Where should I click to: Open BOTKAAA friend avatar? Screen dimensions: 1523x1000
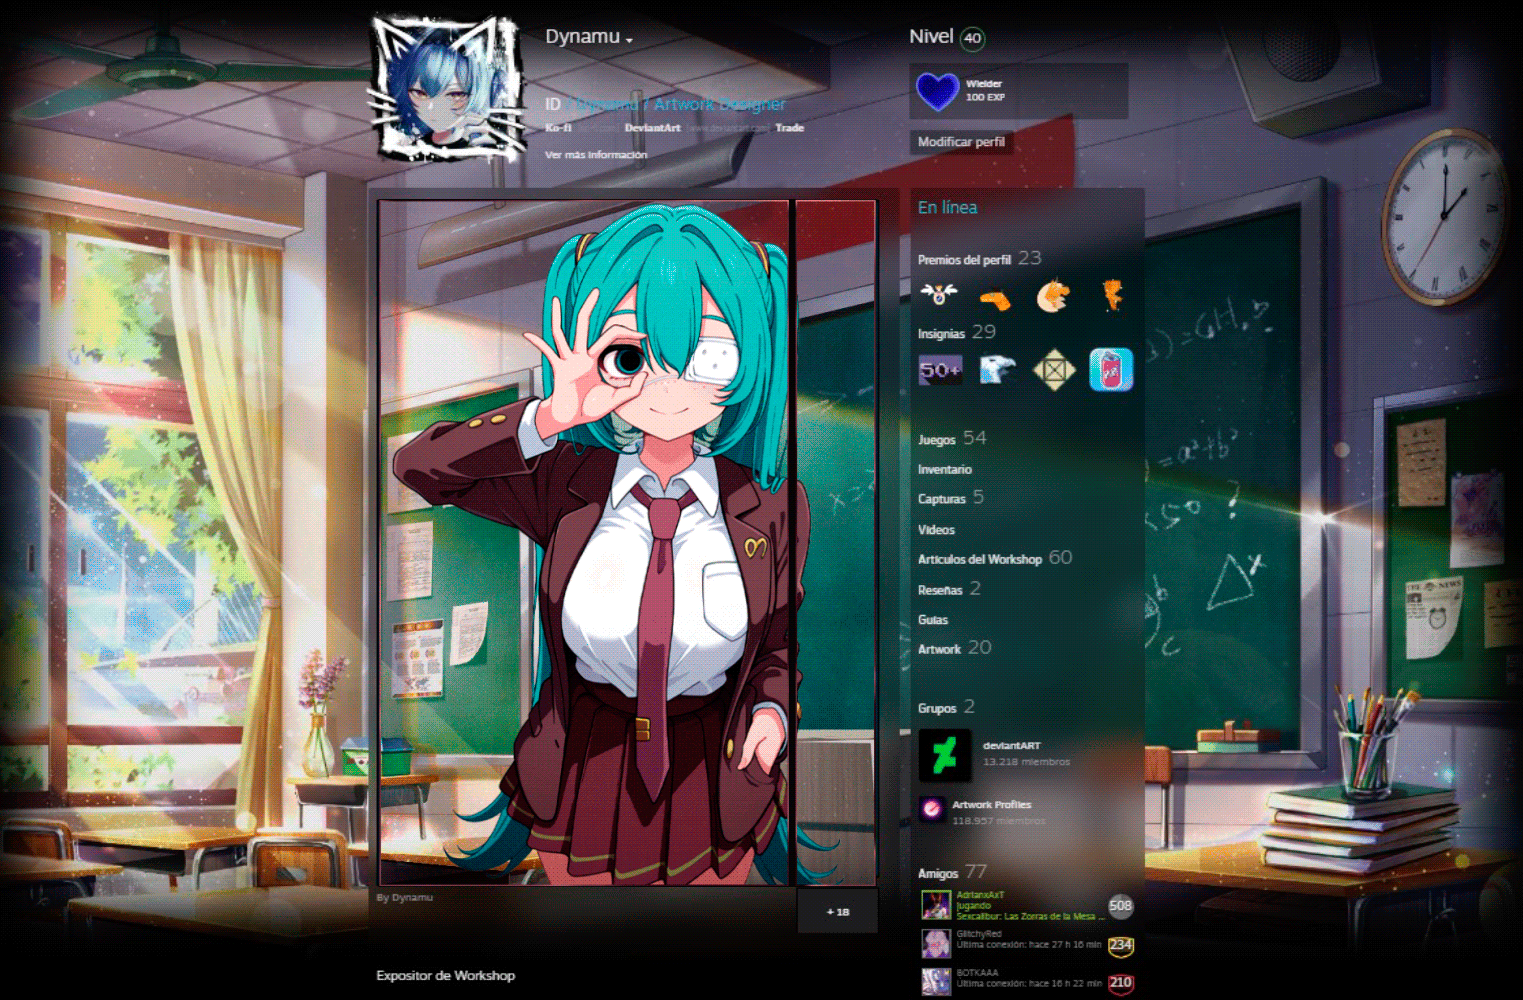click(x=936, y=982)
